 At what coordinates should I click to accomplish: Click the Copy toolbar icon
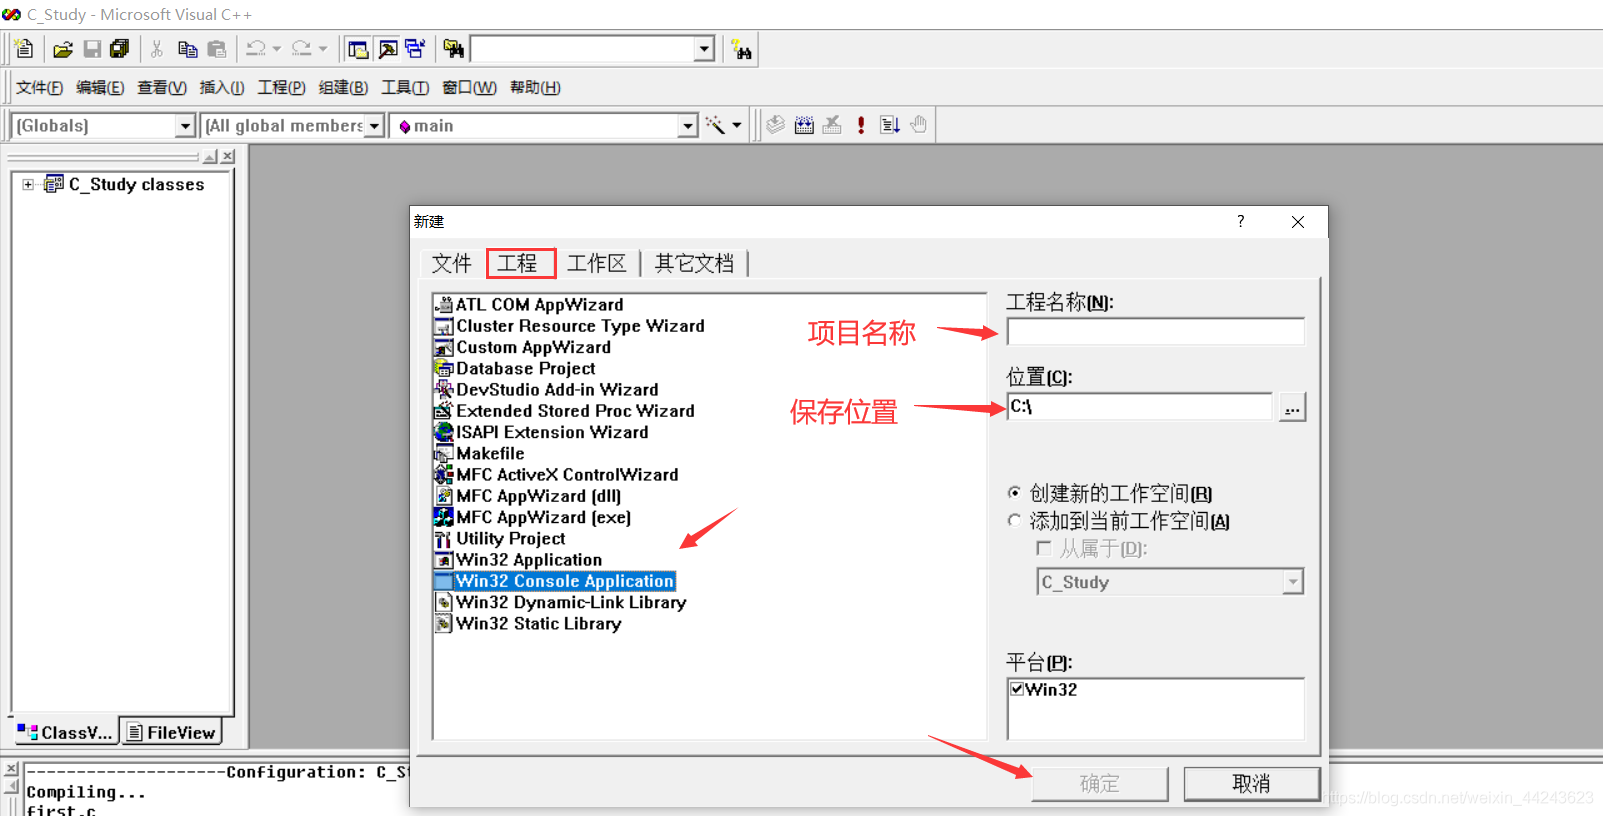187,49
